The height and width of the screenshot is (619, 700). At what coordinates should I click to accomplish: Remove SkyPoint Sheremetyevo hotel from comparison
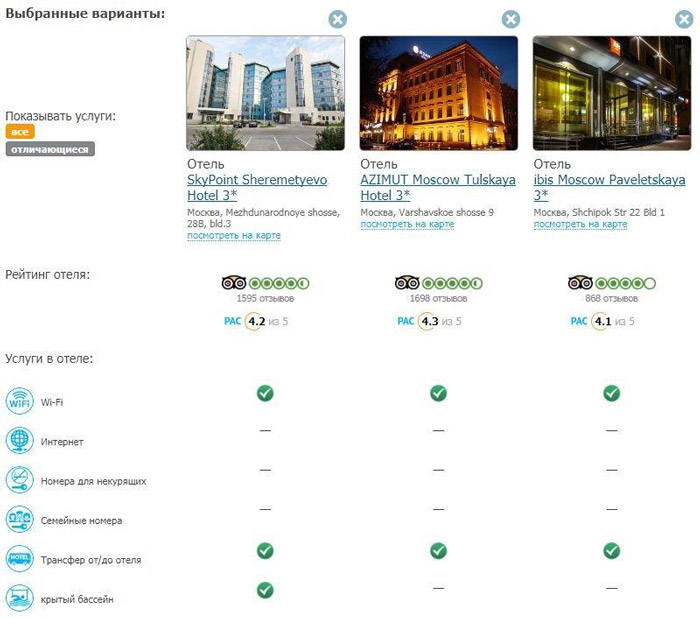coord(338,19)
